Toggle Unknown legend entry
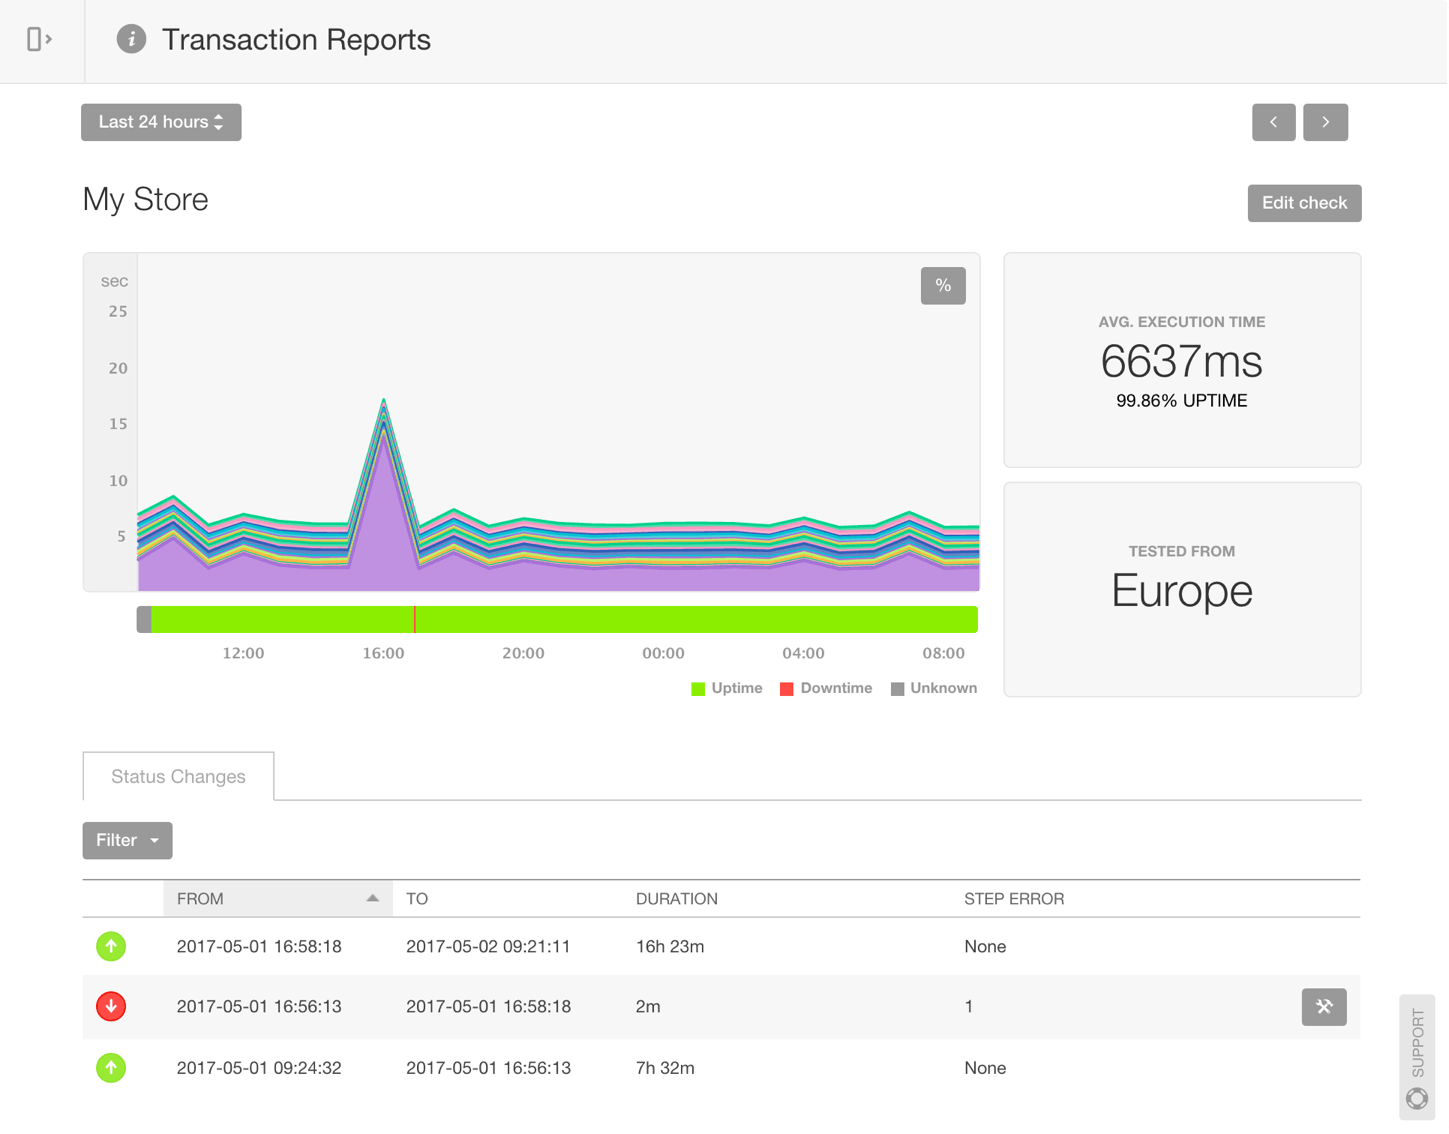Screen dimensions: 1449x1134 [934, 689]
